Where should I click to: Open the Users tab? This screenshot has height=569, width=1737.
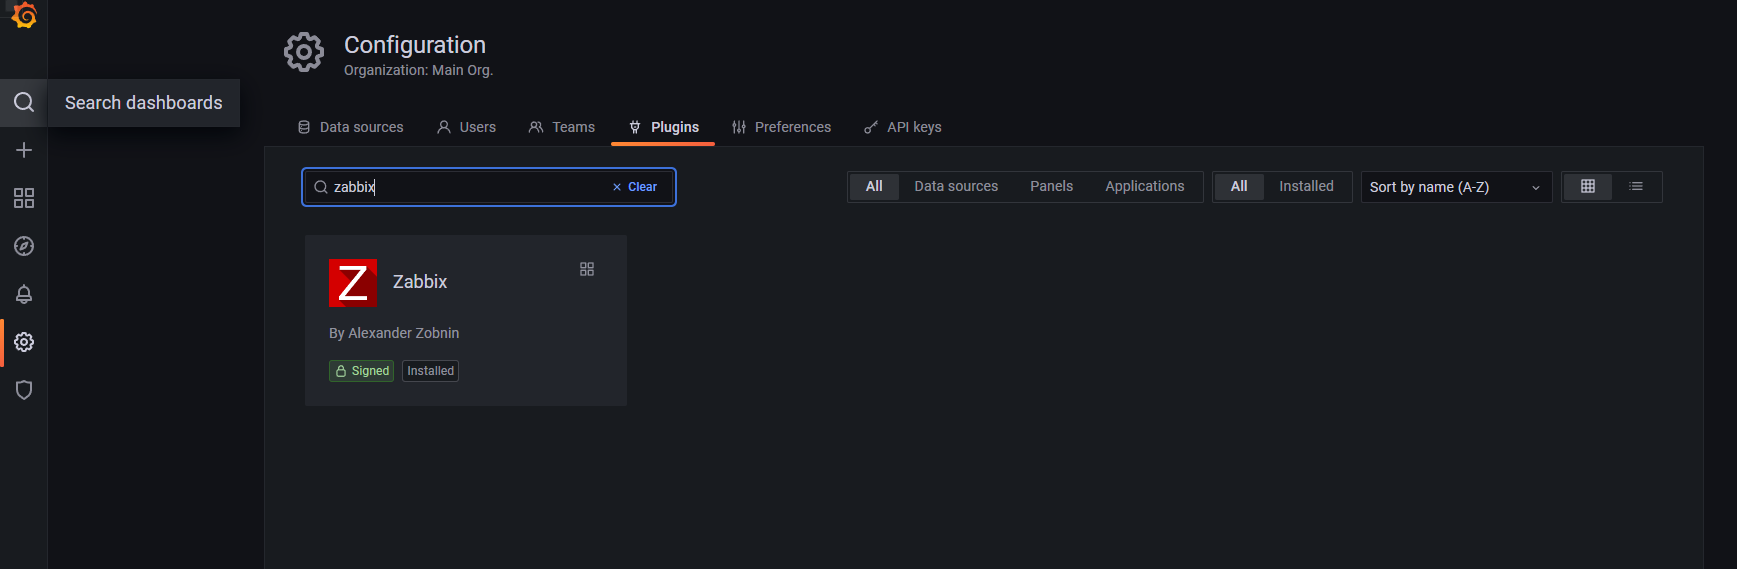(467, 127)
